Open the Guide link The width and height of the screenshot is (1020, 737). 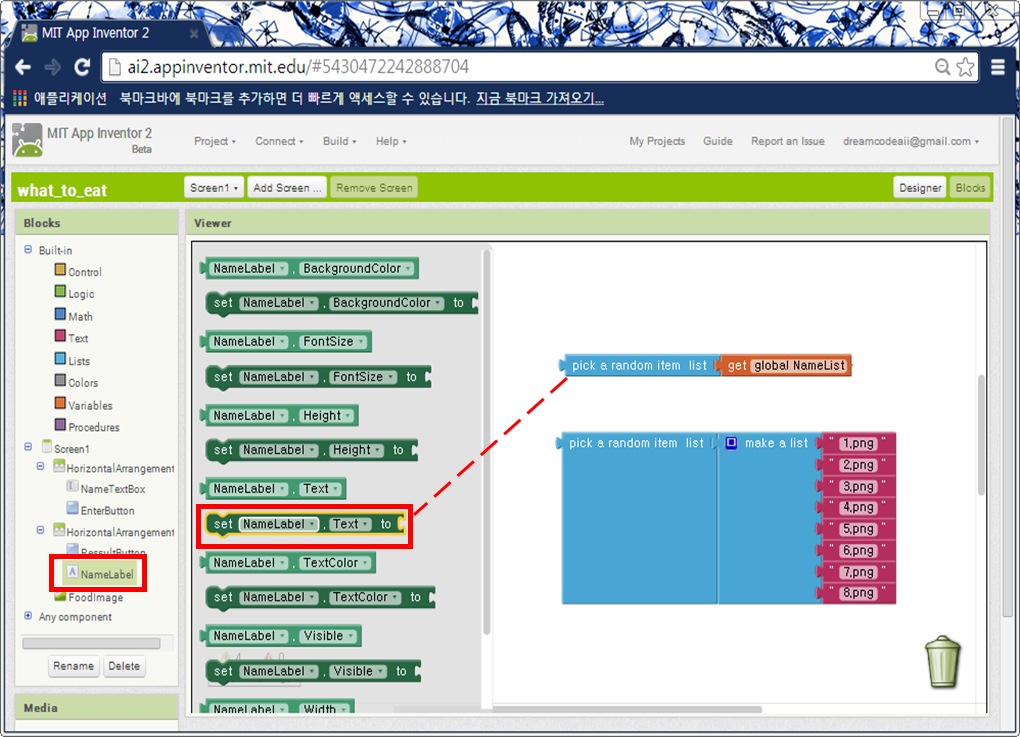(718, 141)
